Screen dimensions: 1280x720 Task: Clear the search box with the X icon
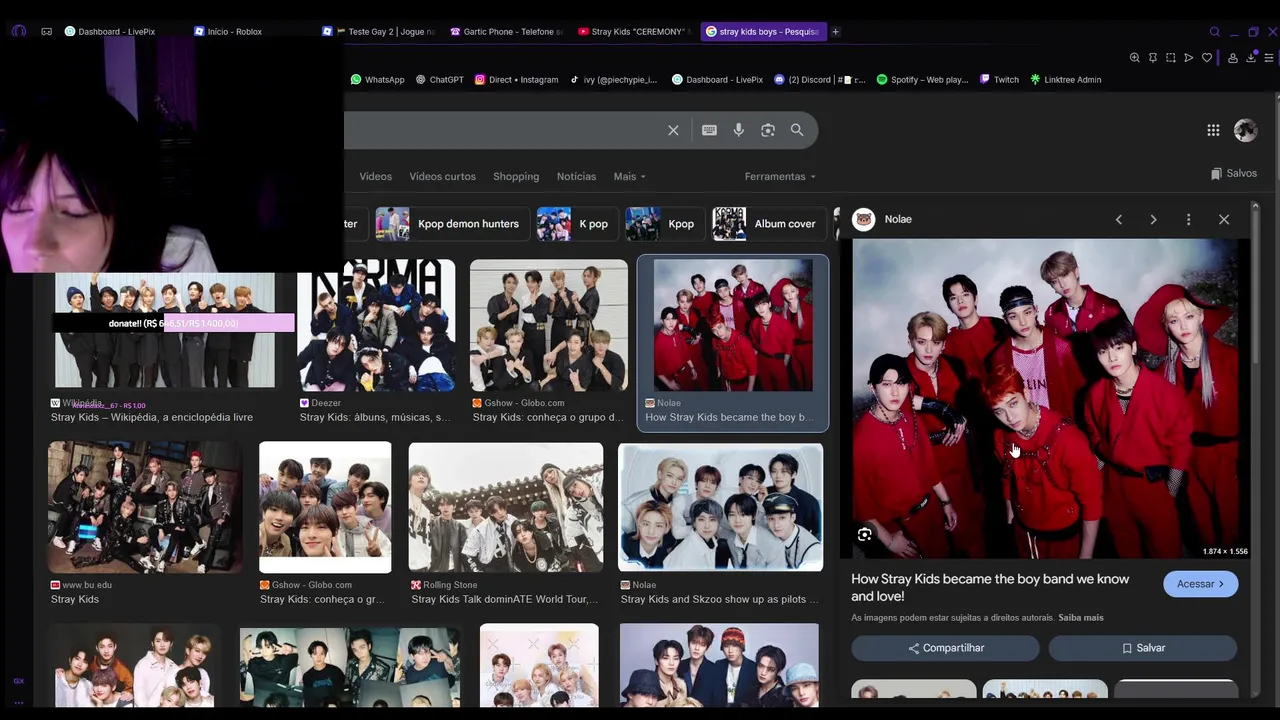pyautogui.click(x=673, y=130)
